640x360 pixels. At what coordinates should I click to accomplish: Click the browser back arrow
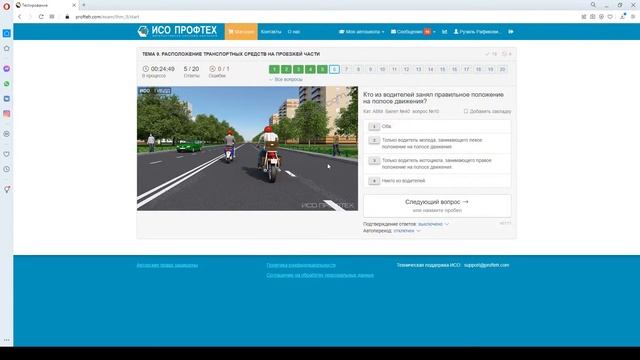[19, 17]
